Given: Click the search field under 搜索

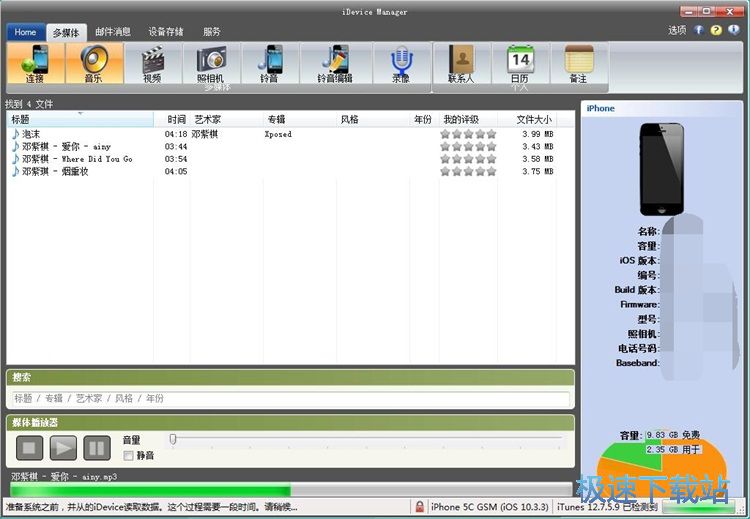Looking at the screenshot, I should point(290,398).
